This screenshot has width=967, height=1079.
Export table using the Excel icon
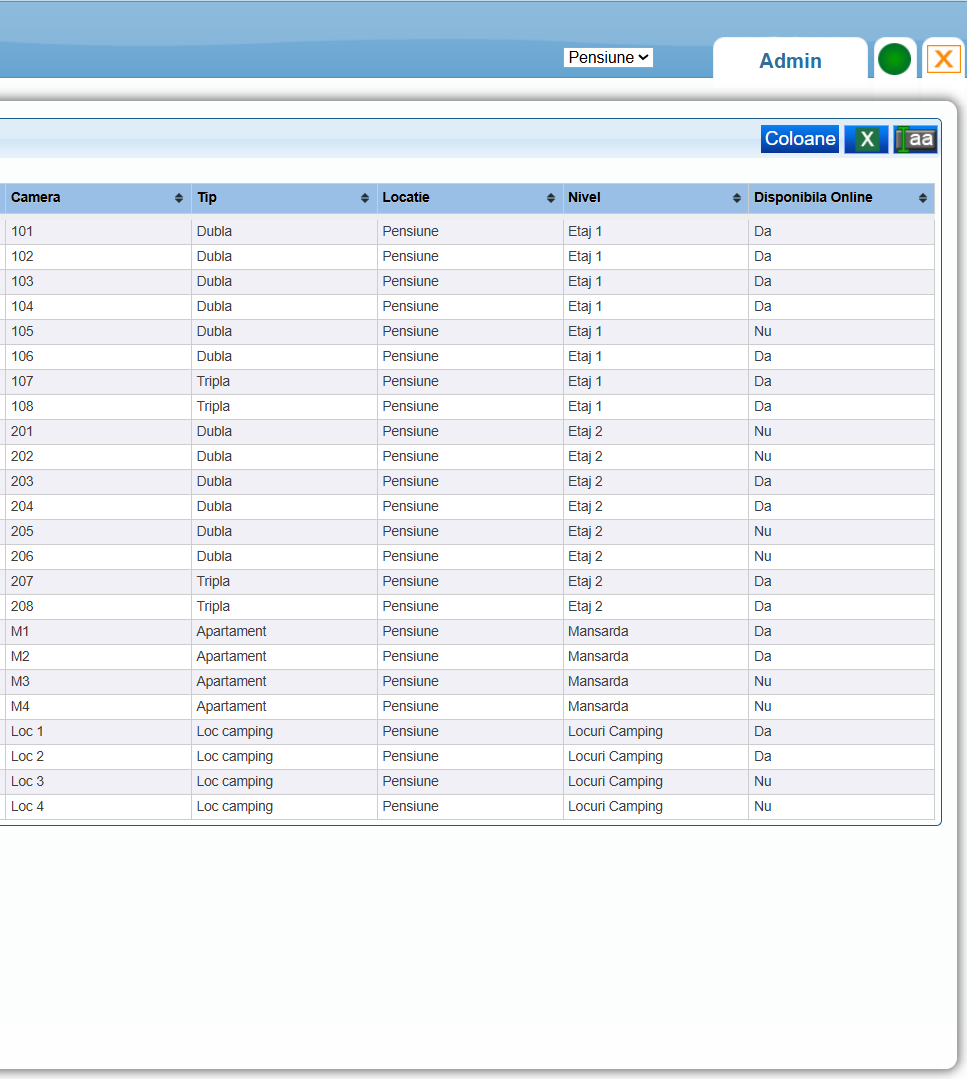click(x=866, y=139)
